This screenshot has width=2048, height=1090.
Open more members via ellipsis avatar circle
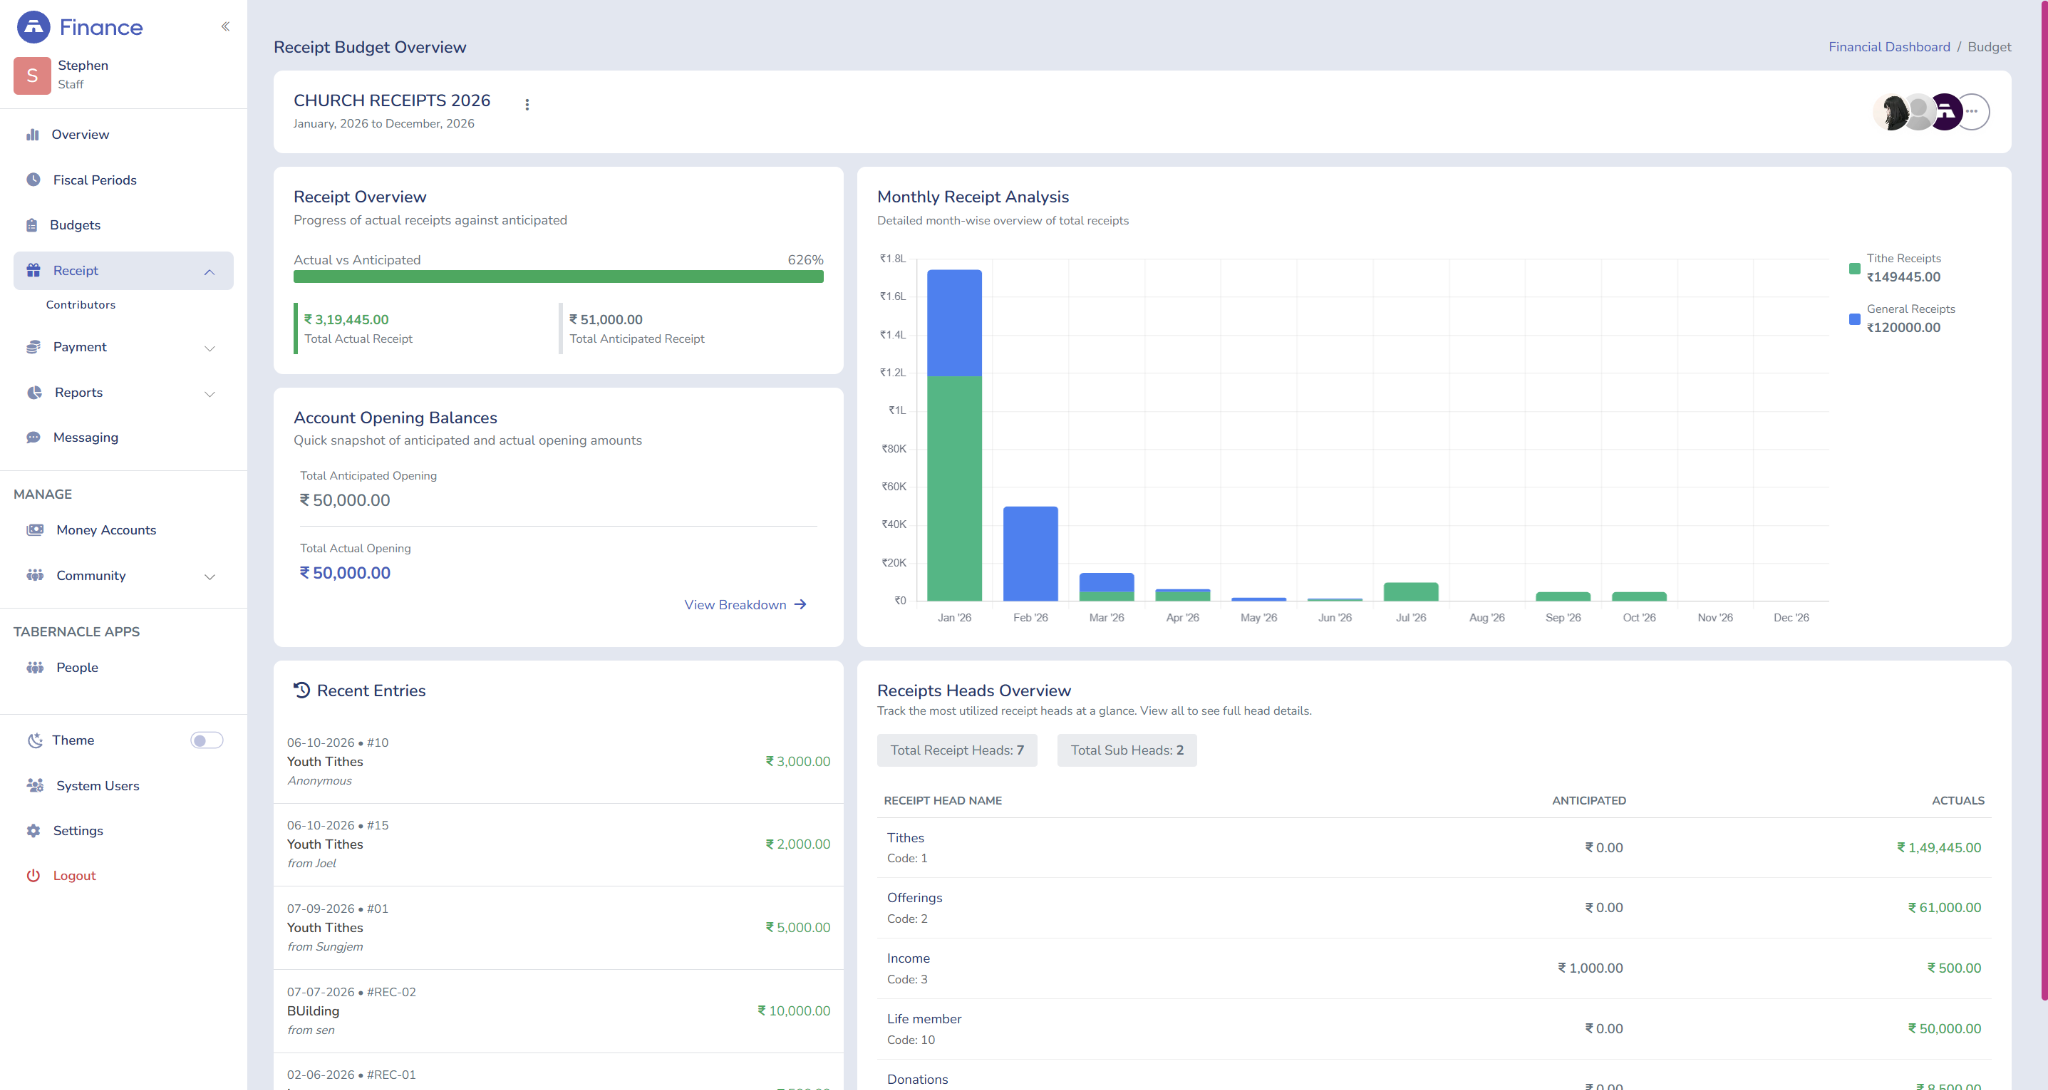(x=1972, y=112)
